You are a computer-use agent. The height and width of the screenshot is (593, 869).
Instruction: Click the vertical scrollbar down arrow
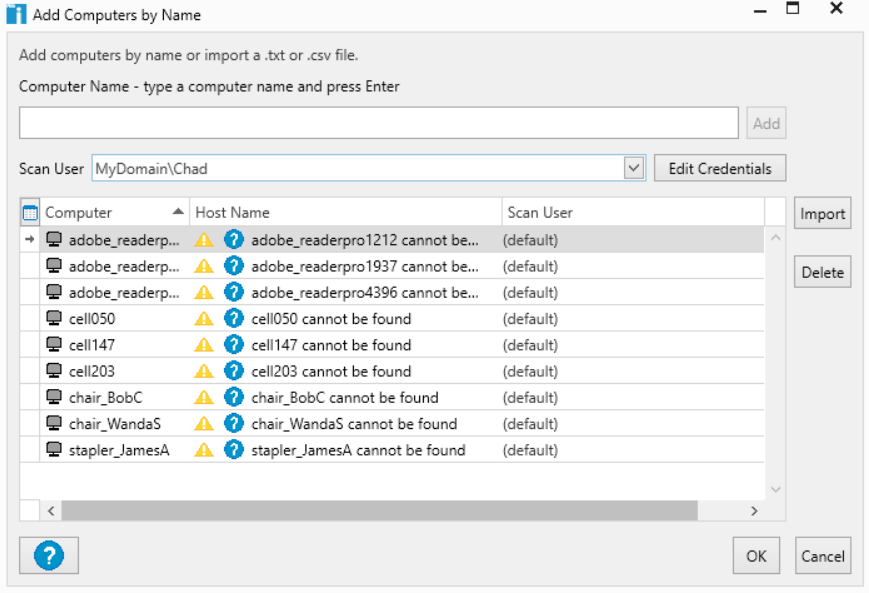point(776,489)
